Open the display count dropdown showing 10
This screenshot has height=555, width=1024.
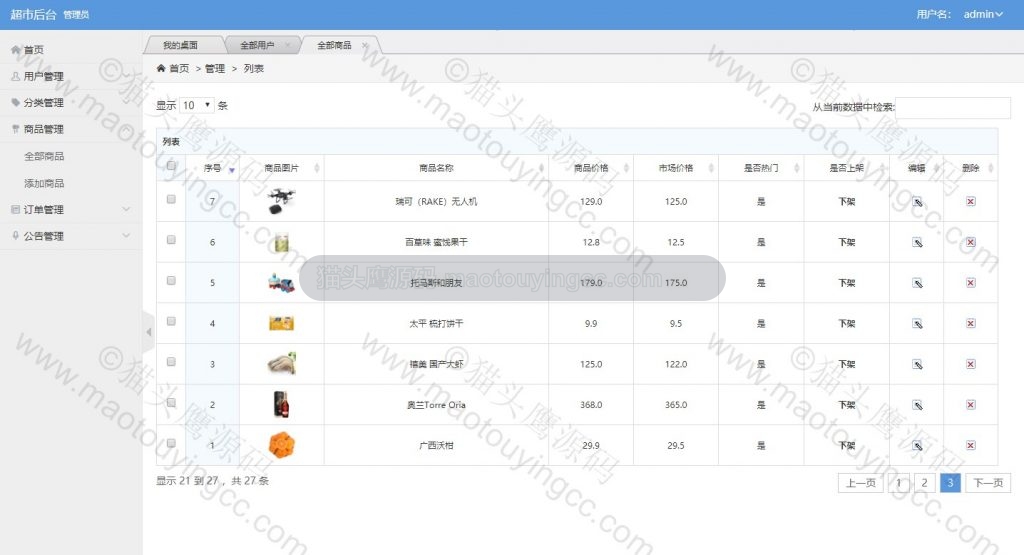click(197, 105)
